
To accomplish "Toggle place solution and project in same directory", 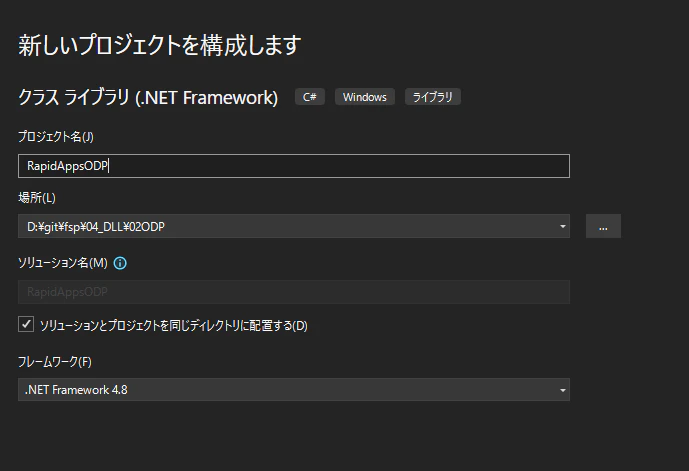I will coord(26,324).
